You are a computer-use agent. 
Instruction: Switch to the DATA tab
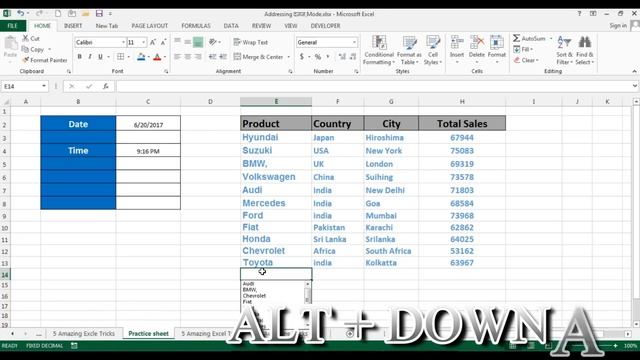231,26
